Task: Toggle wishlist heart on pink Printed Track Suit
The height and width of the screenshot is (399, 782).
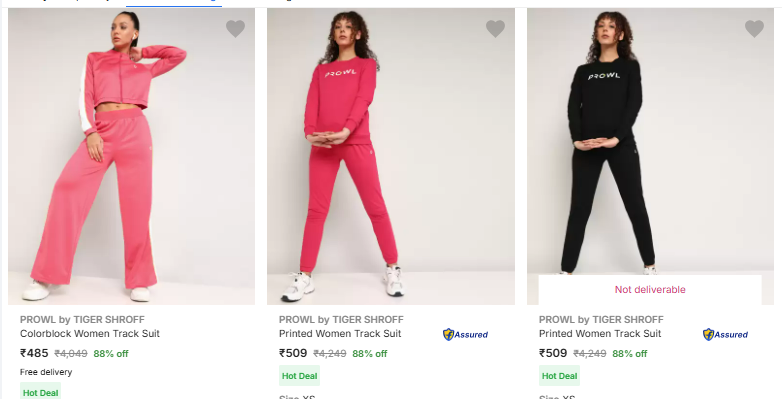Action: tap(495, 28)
